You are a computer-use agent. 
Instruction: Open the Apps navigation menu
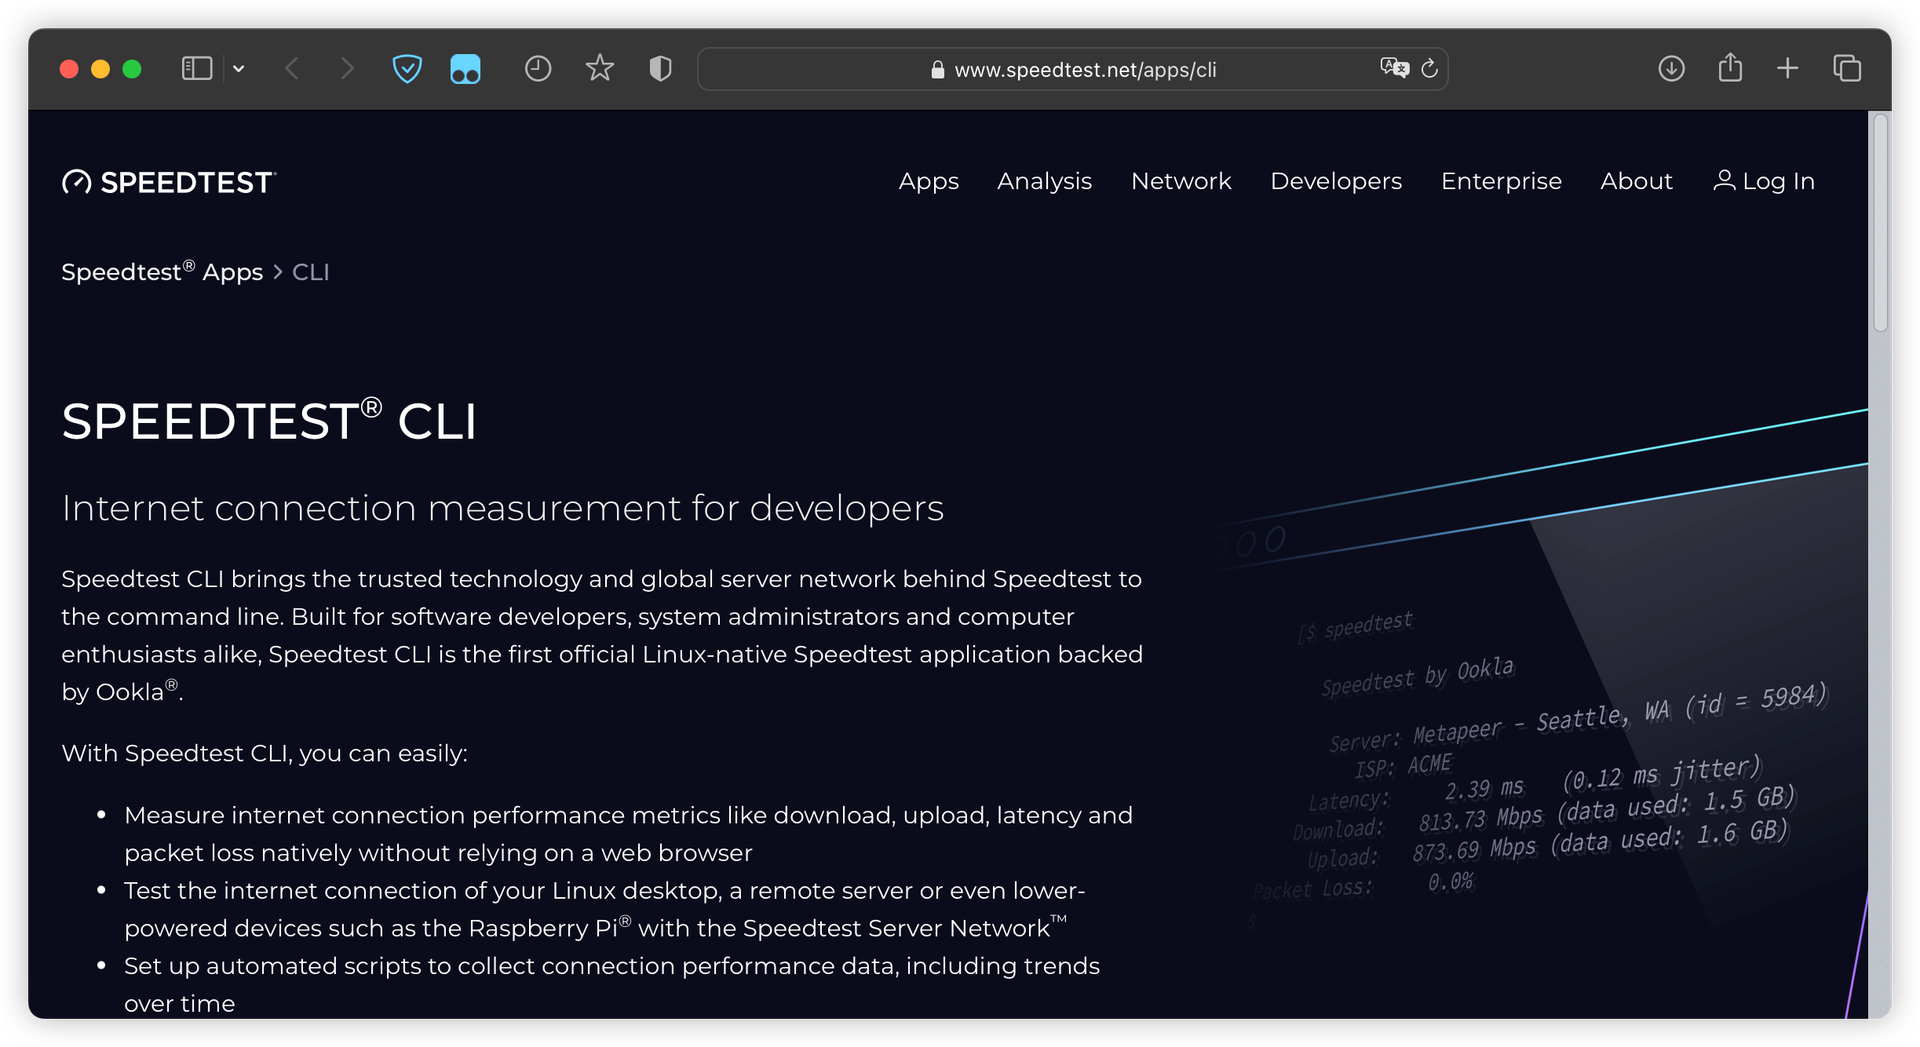(928, 181)
